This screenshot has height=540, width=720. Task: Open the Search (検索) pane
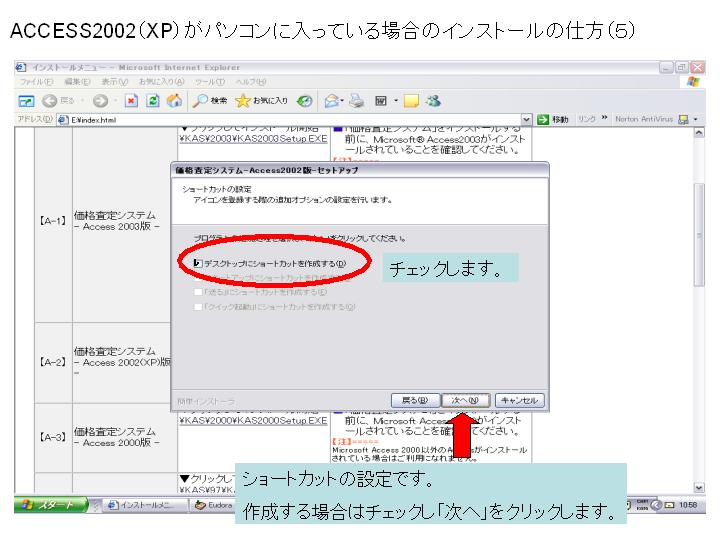coord(210,101)
